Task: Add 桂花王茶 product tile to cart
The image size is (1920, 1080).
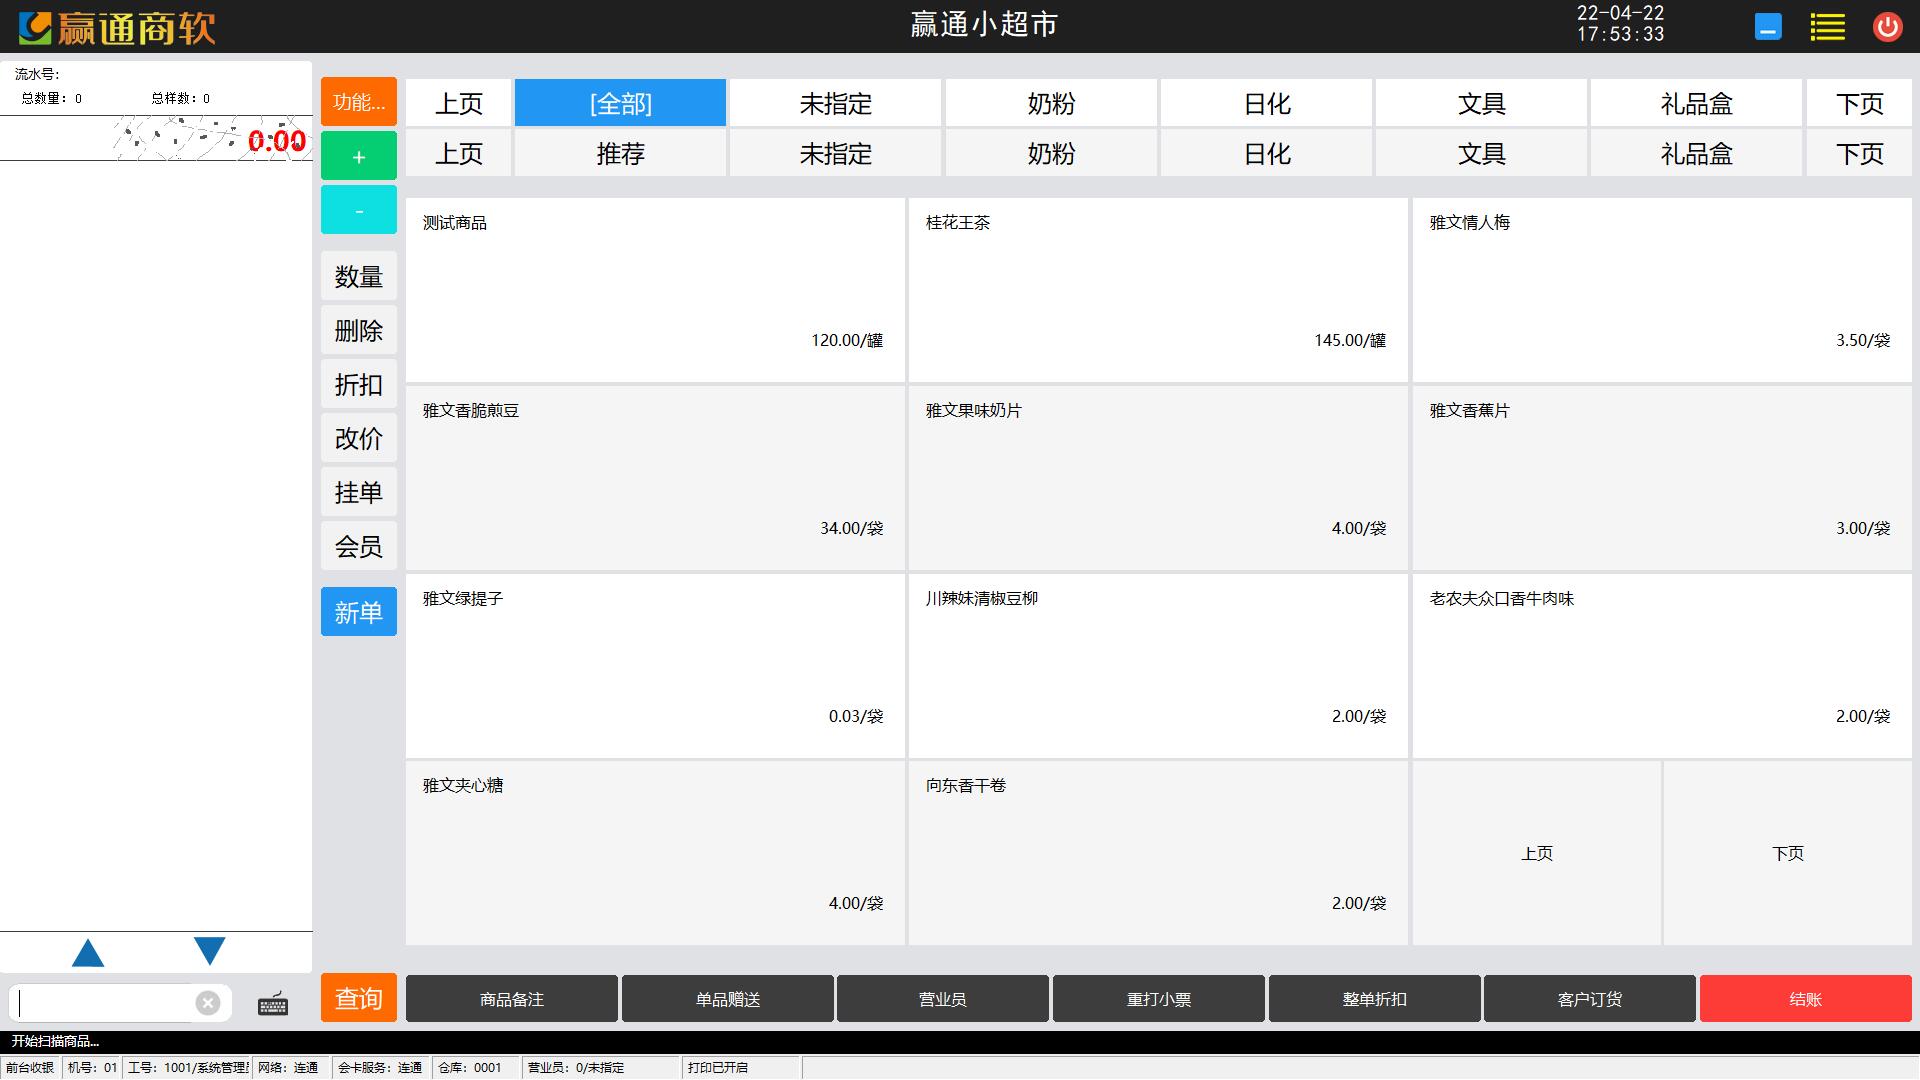Action: pos(1157,290)
